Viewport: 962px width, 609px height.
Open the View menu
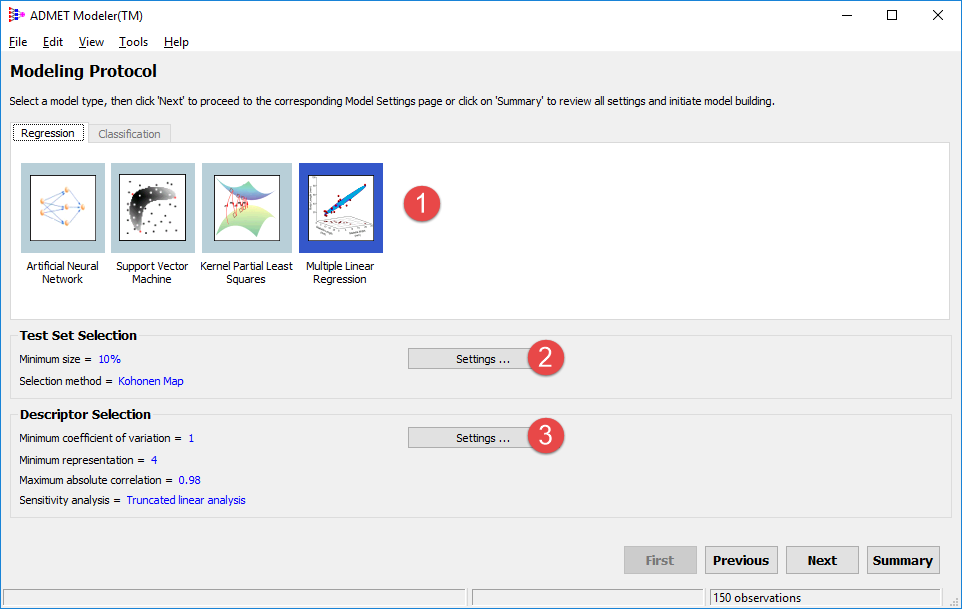[x=91, y=42]
